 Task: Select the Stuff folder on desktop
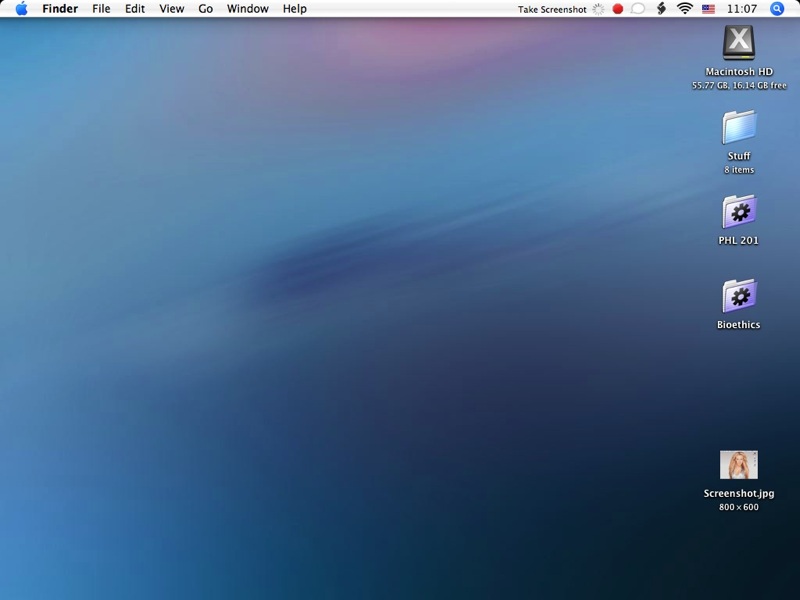(x=739, y=128)
